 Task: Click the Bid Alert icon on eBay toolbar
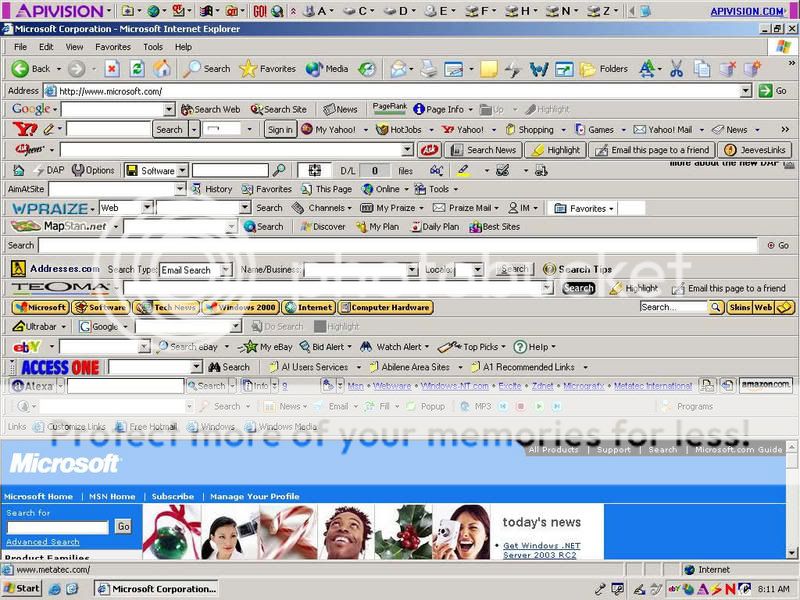tap(325, 346)
